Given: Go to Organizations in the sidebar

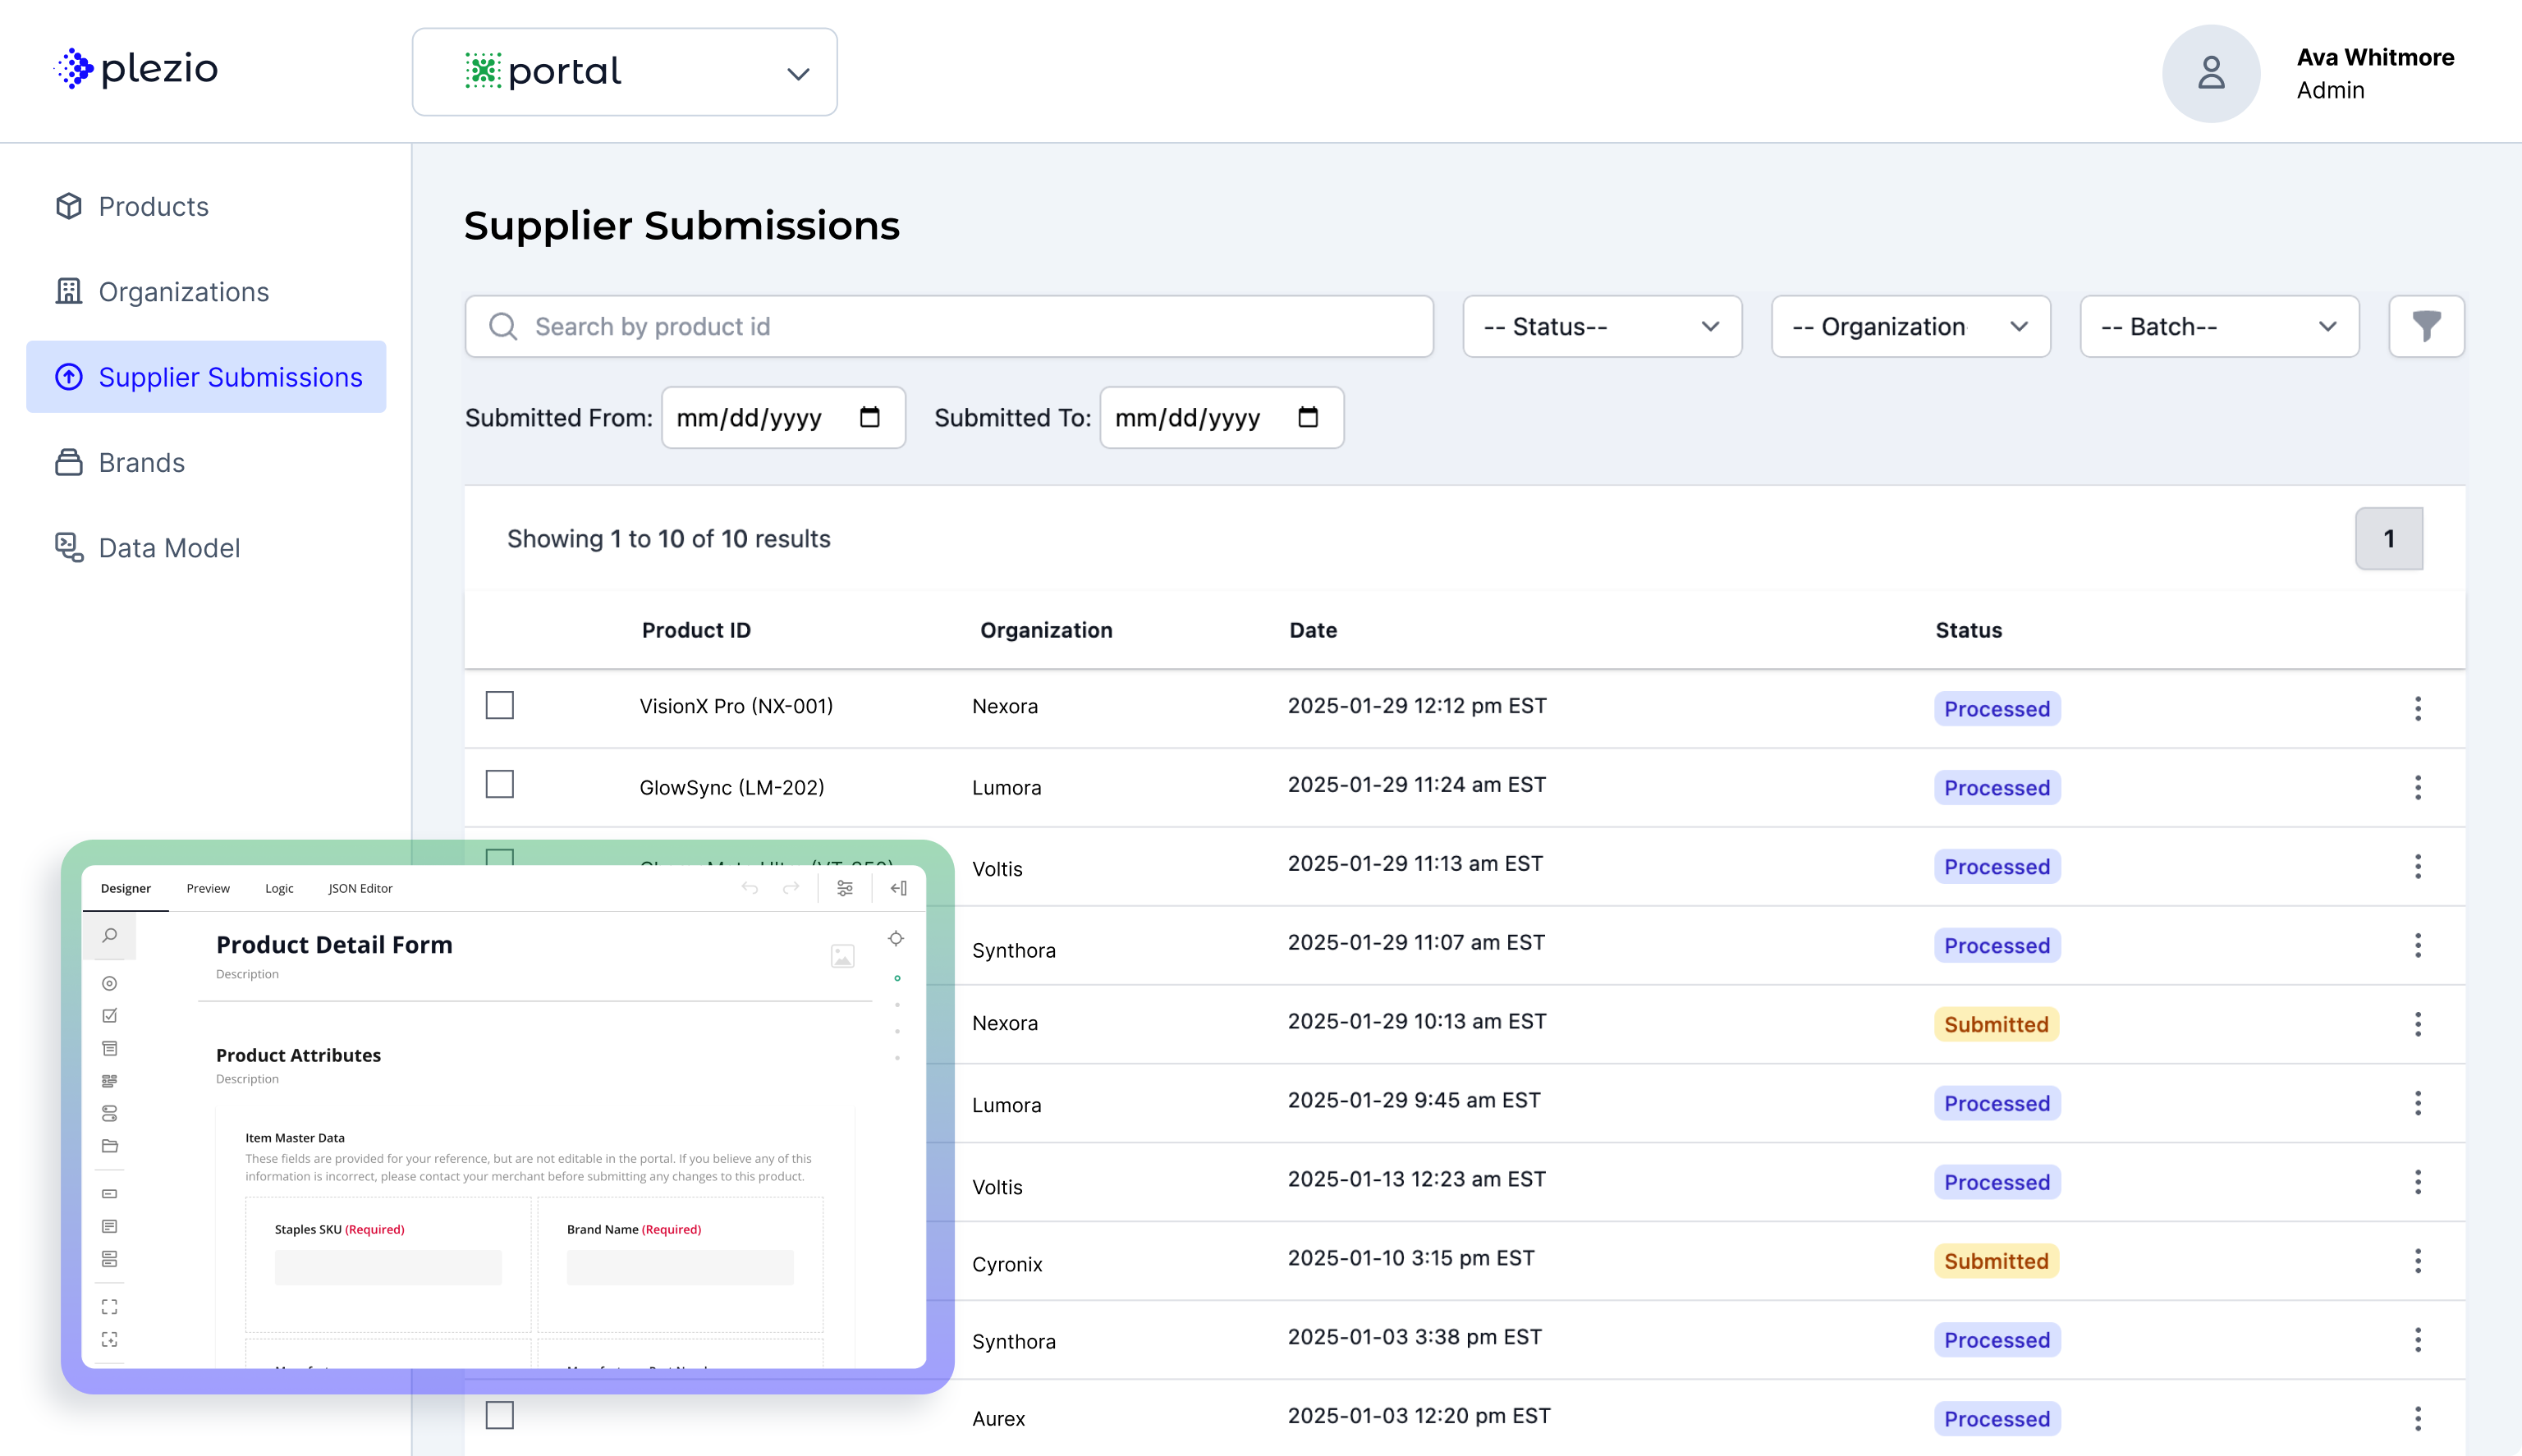Looking at the screenshot, I should [x=184, y=292].
